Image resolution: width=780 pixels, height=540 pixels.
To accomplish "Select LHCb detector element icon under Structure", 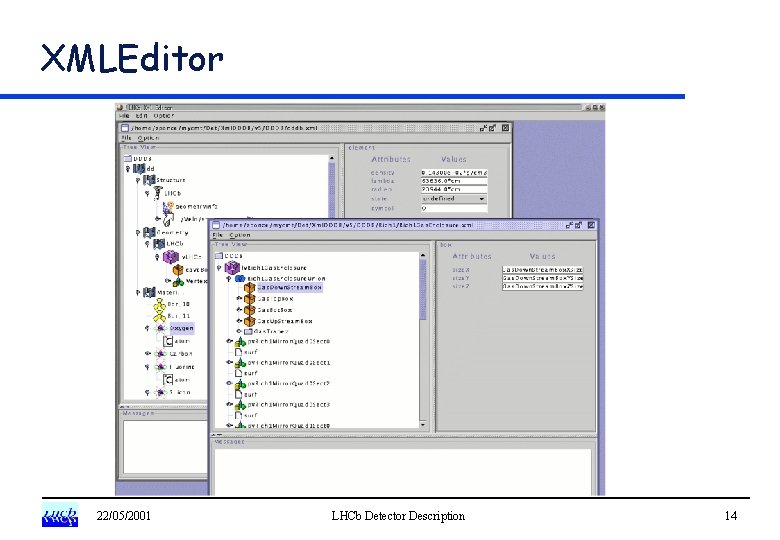I will pos(158,193).
